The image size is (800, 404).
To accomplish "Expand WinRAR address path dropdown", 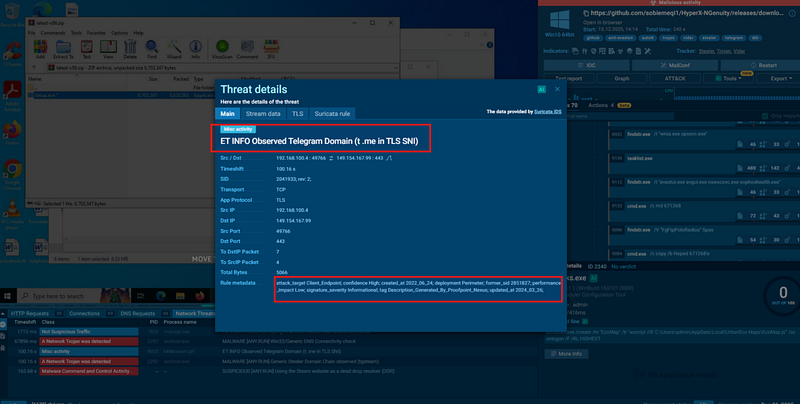I will click(x=395, y=68).
